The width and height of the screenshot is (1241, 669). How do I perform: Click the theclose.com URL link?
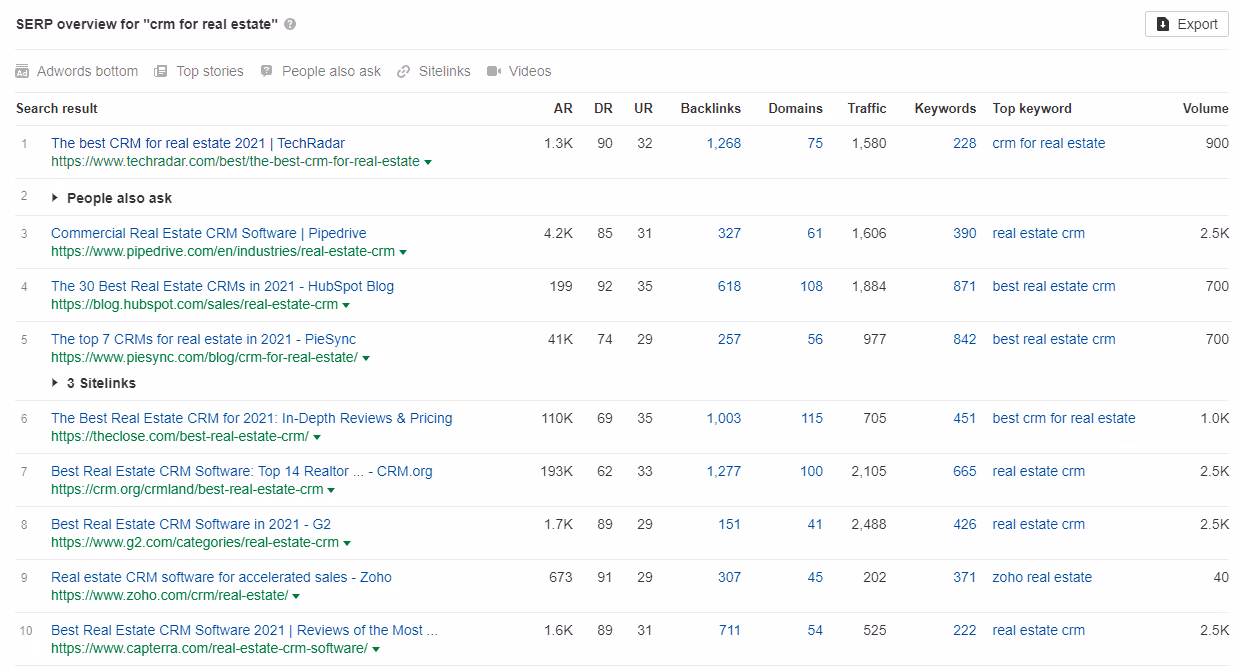pyautogui.click(x=180, y=437)
